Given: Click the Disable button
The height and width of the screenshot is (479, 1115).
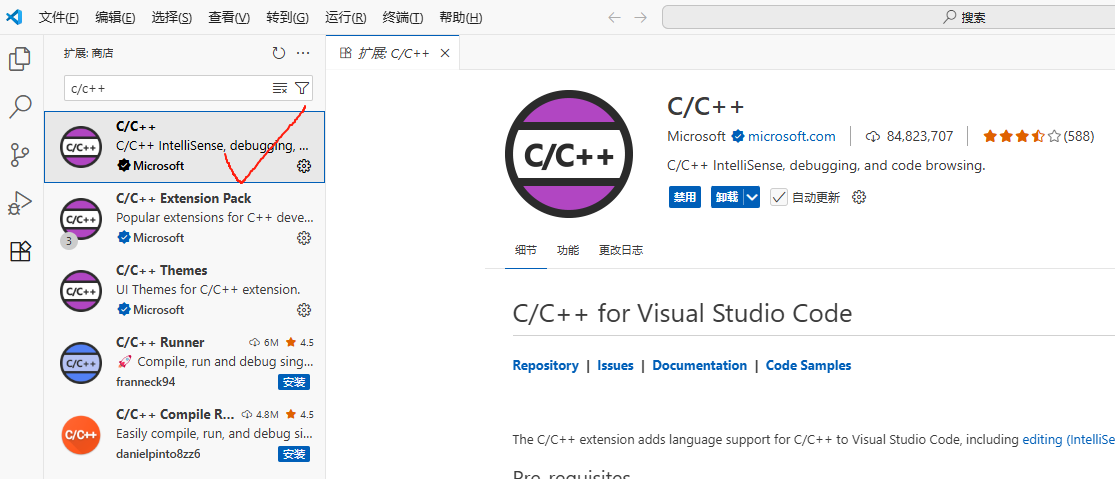Looking at the screenshot, I should click(x=685, y=197).
